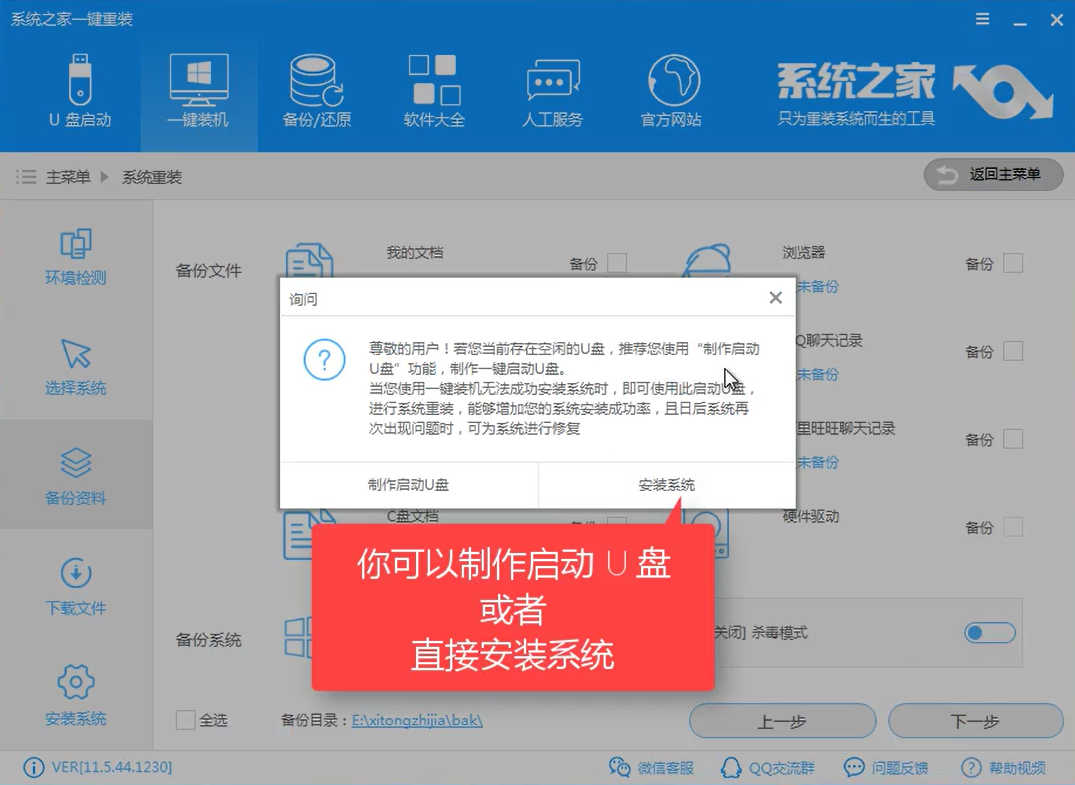Disable the 杀毒模式 toggle switch
The image size is (1075, 785).
pos(989,633)
